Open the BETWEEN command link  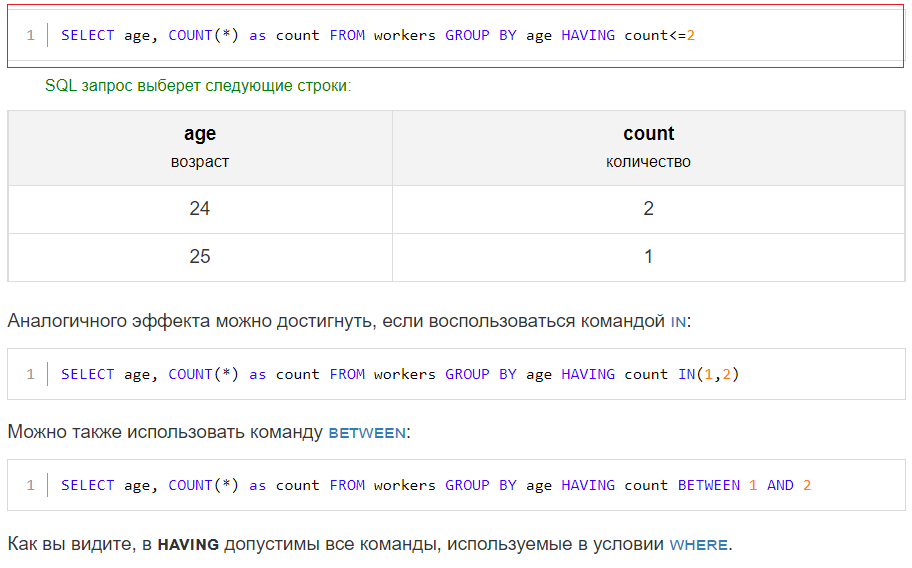pyautogui.click(x=367, y=433)
